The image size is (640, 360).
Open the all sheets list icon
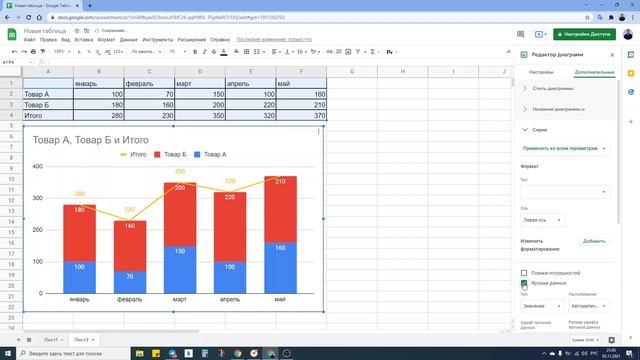(x=29, y=340)
